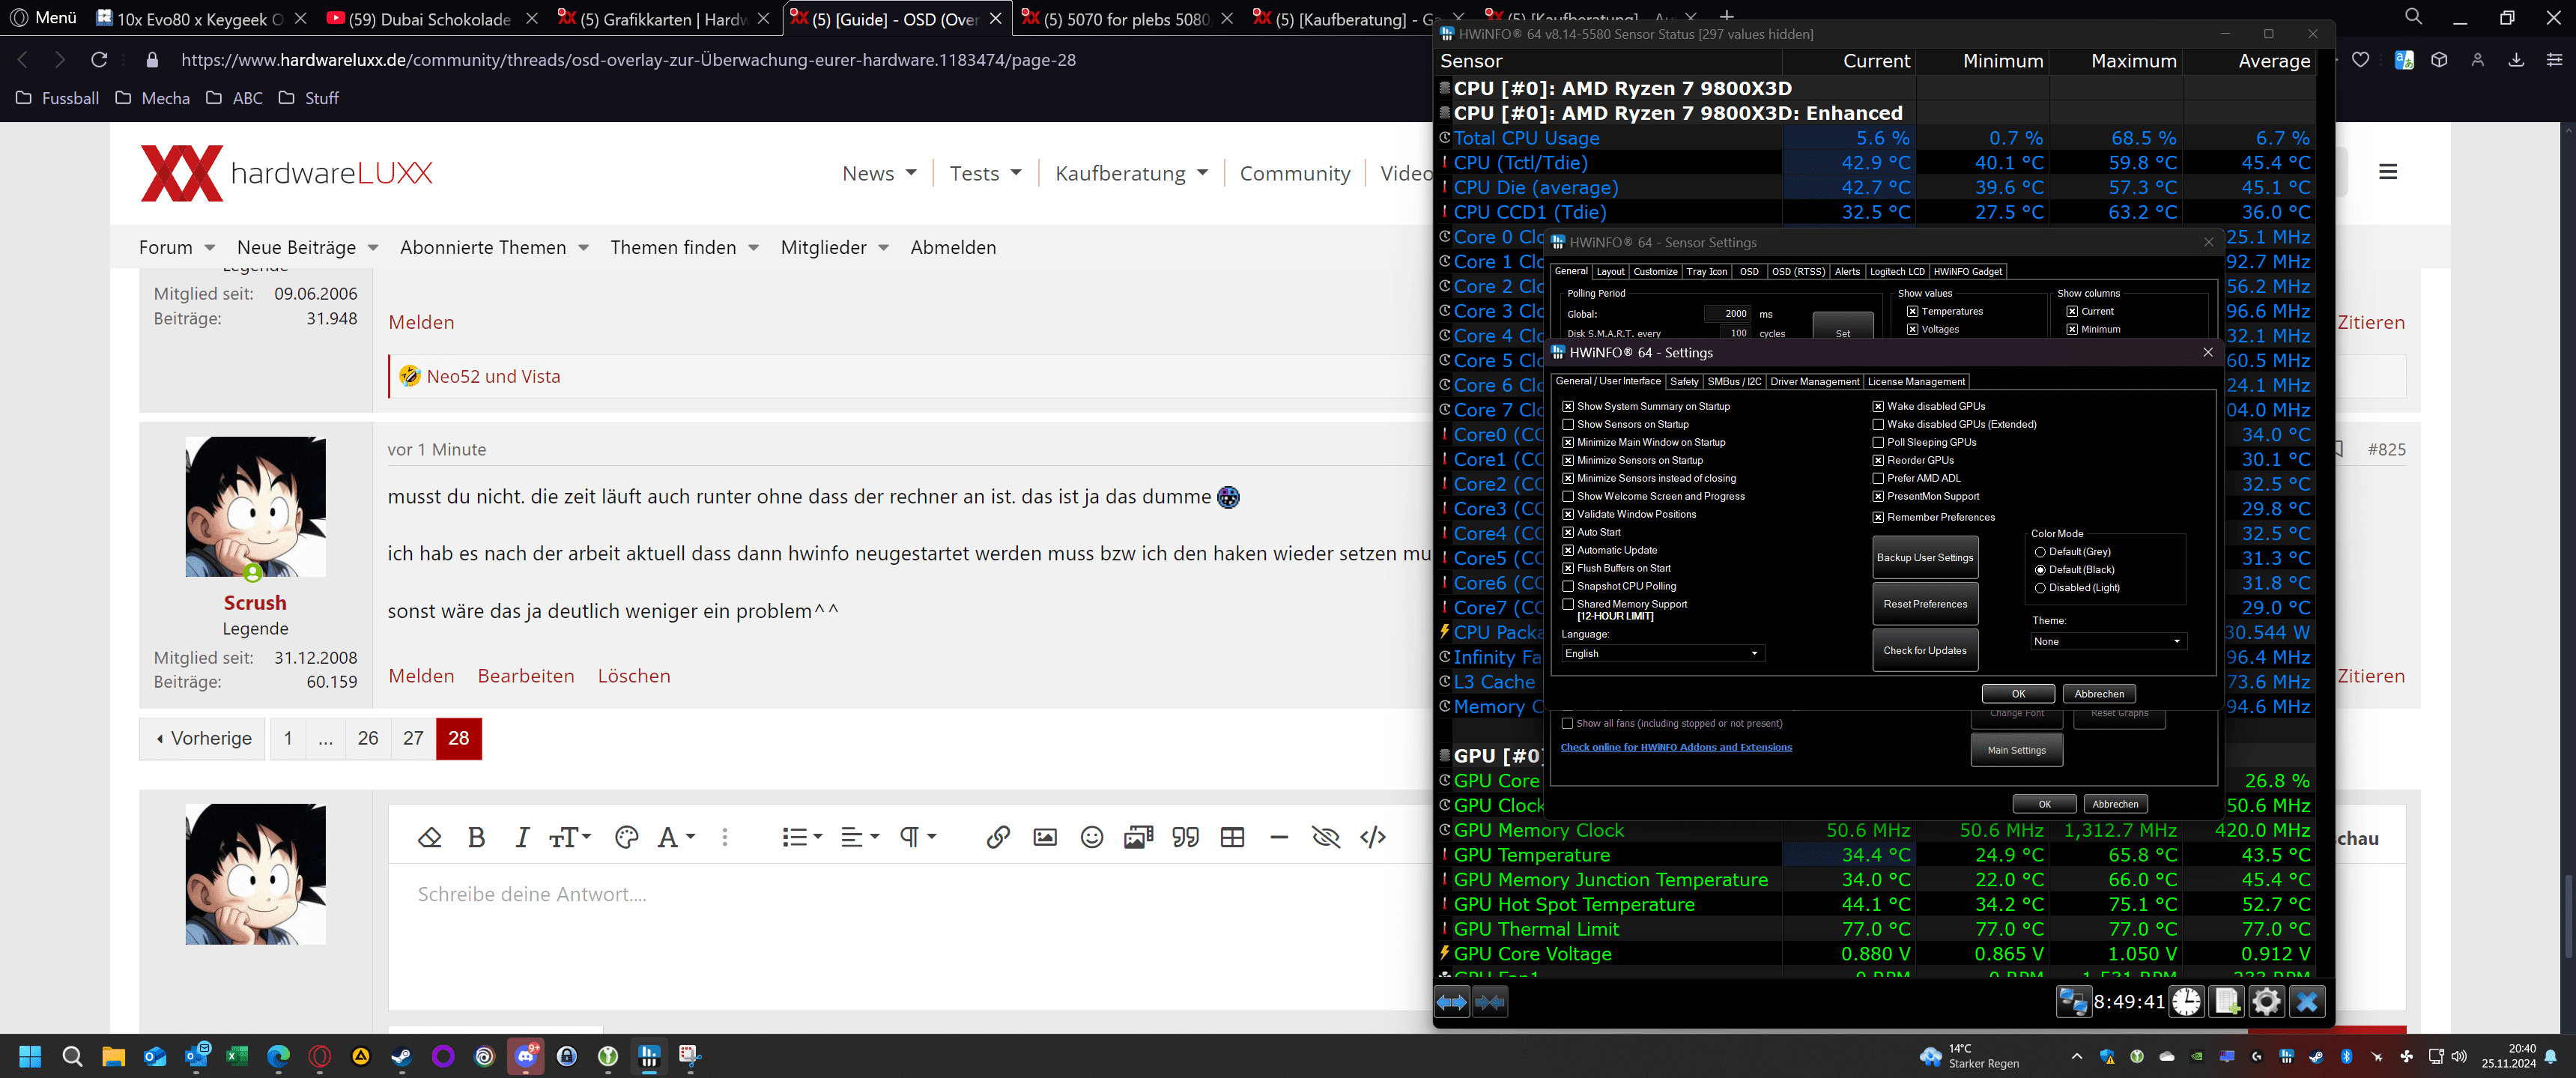Insert code block with the code icon
This screenshot has height=1078, width=2576.
(x=1373, y=837)
